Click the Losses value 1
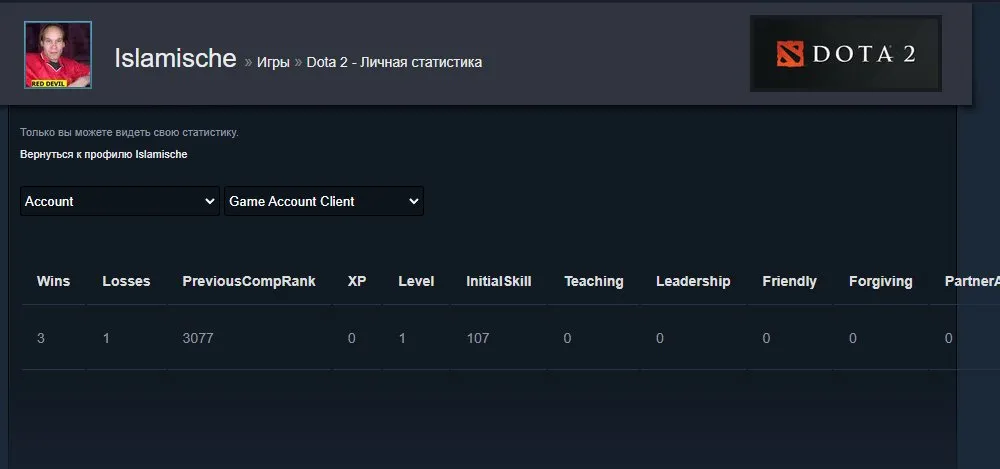 106,338
